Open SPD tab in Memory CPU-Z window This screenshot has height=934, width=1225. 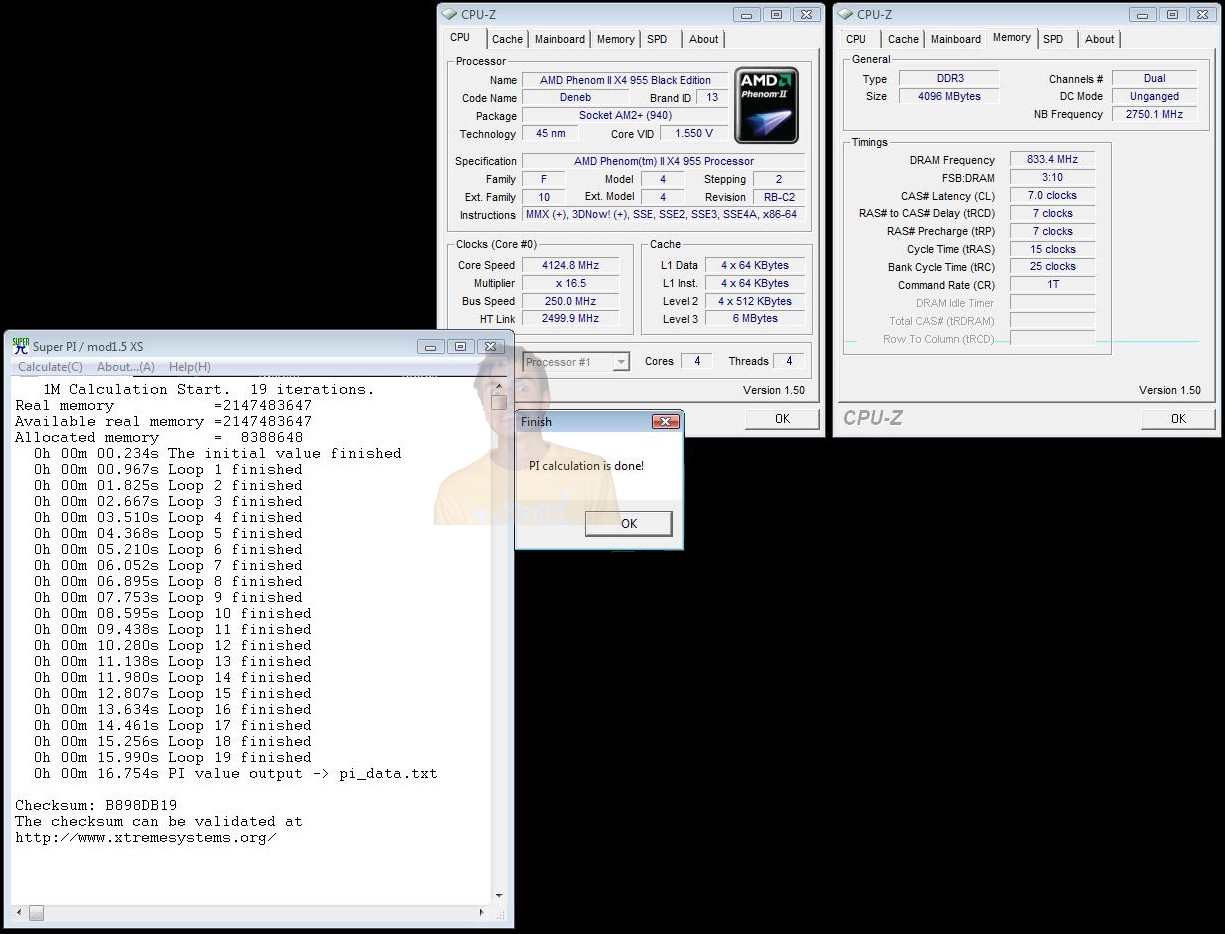coord(1053,39)
